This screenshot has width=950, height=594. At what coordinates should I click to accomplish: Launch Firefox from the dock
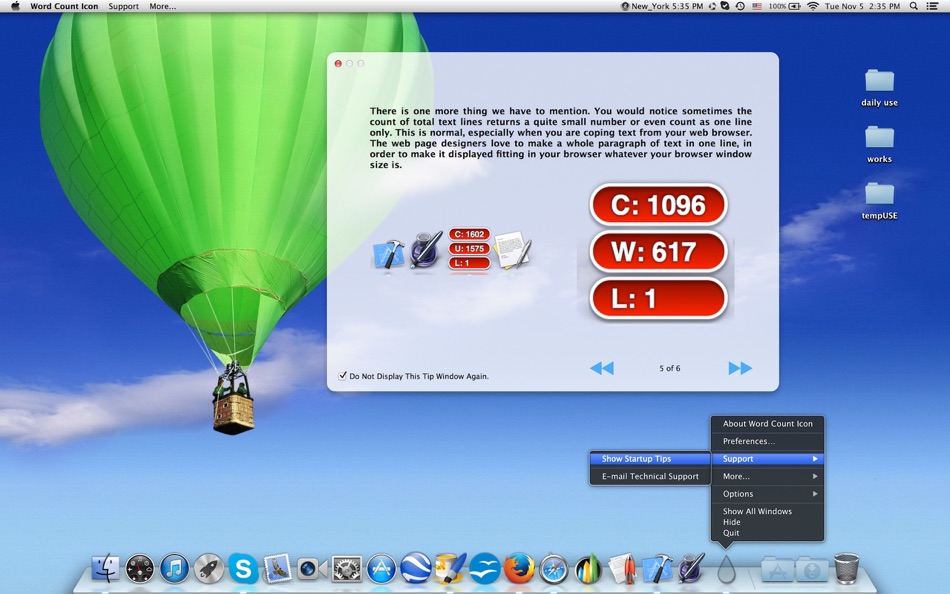point(519,569)
